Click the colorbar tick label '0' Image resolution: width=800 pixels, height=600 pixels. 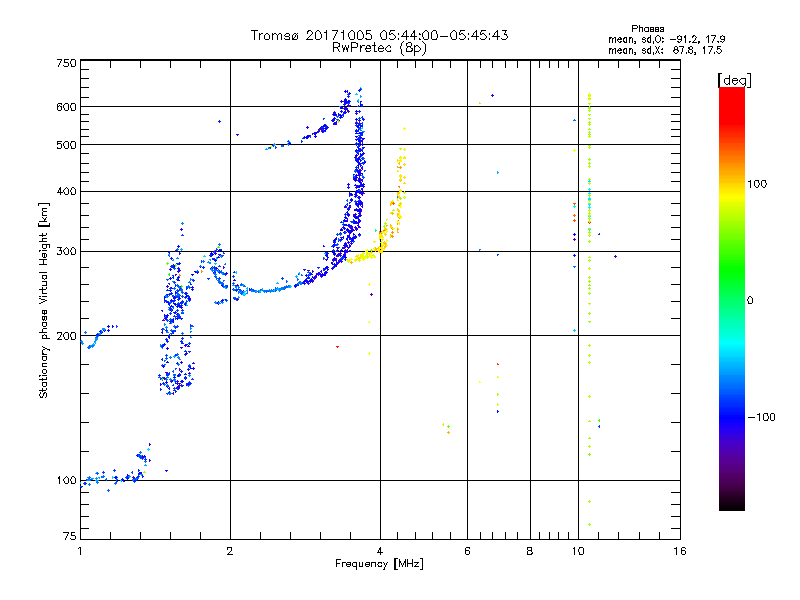(750, 300)
